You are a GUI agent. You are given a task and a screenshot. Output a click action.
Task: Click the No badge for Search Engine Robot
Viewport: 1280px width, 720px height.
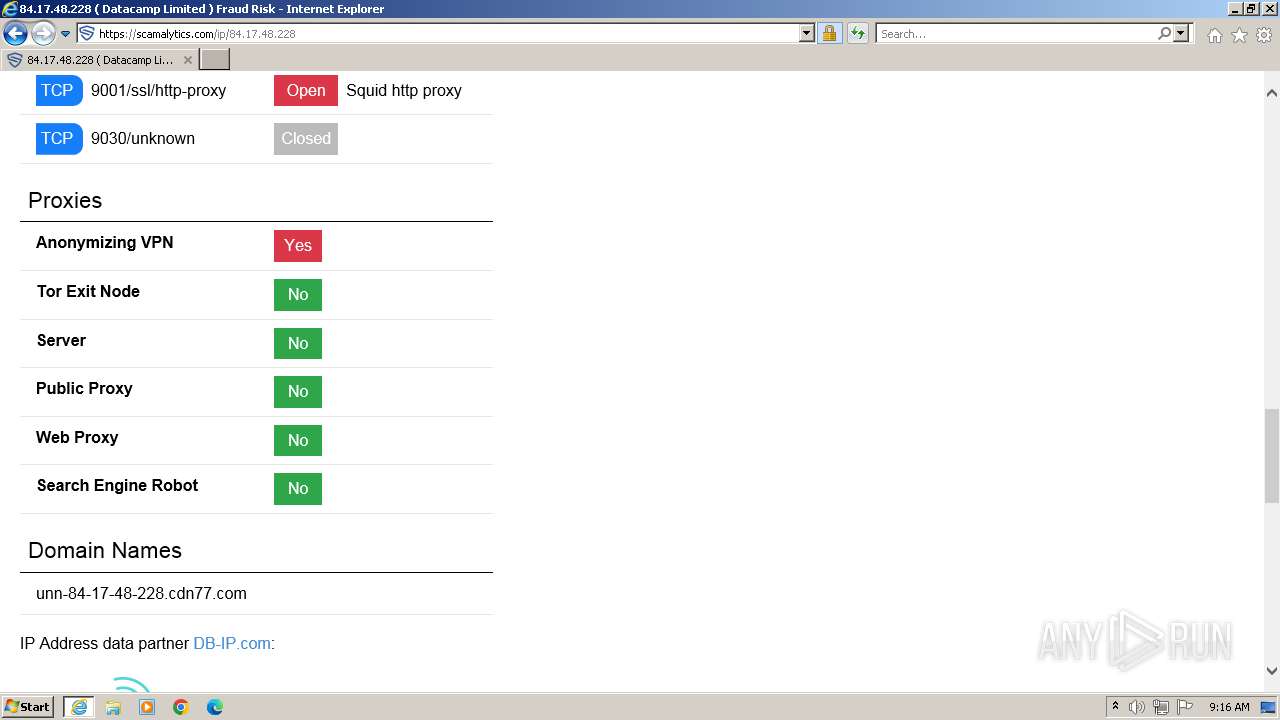[x=298, y=488]
